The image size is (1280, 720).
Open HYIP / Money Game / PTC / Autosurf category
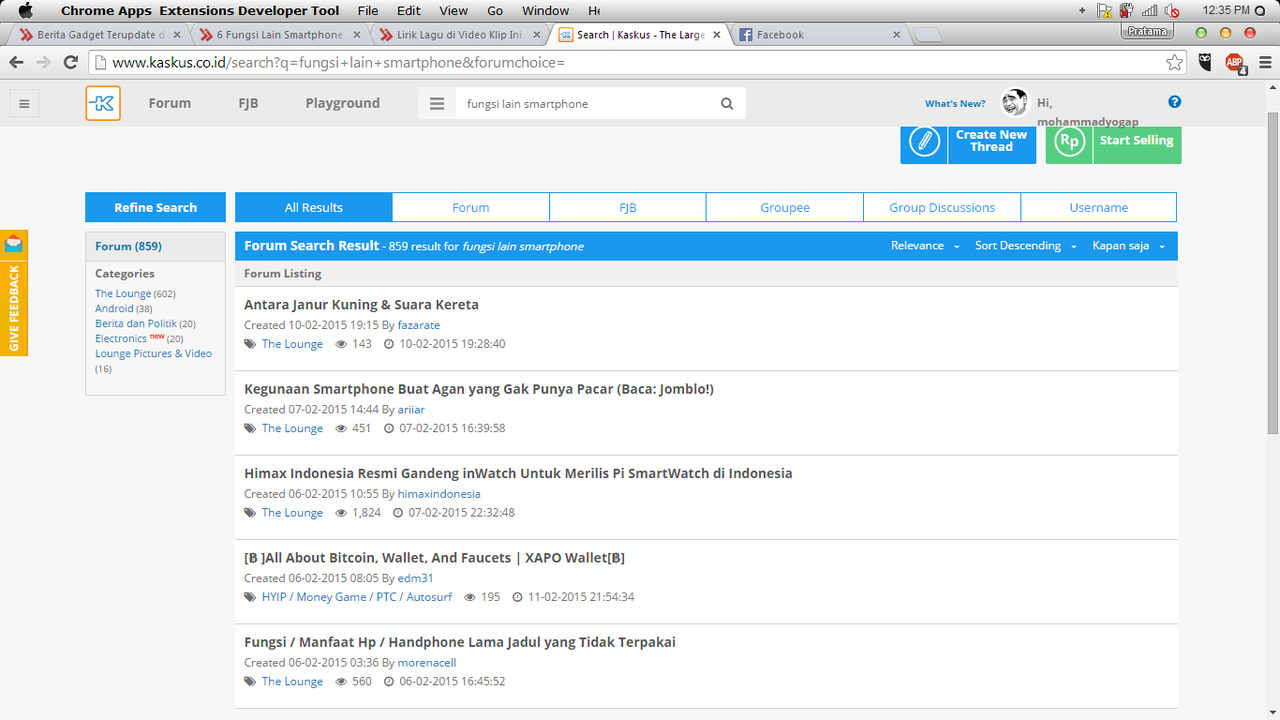point(357,597)
